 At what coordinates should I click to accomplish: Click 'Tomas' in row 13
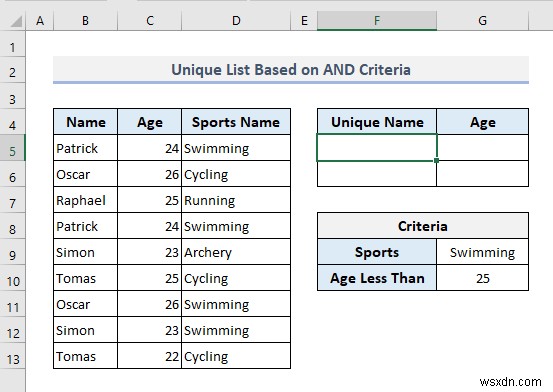[x=86, y=356]
